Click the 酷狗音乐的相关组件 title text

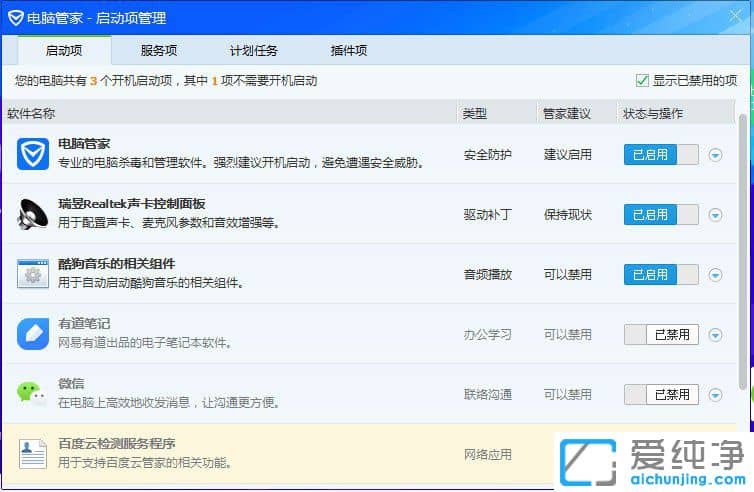(116, 264)
